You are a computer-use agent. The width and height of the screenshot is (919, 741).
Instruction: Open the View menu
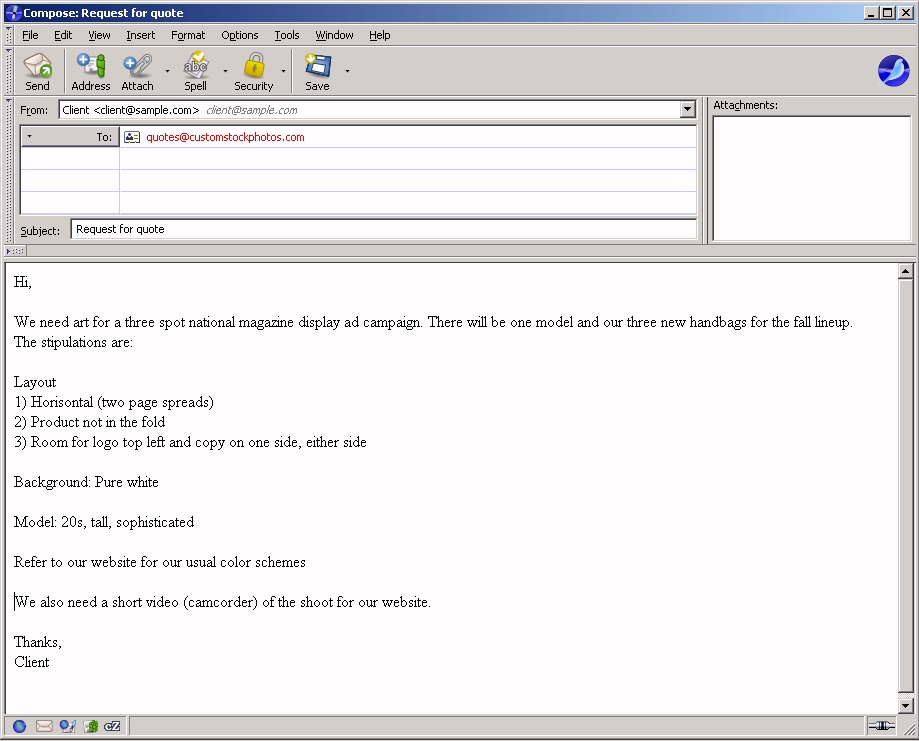99,35
